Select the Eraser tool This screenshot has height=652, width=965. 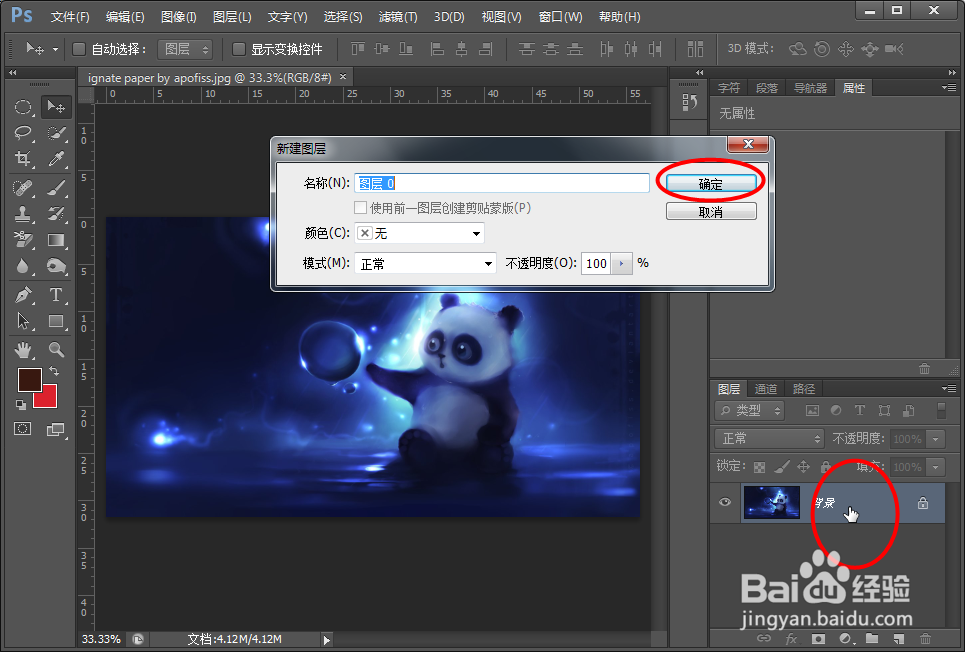pos(23,239)
